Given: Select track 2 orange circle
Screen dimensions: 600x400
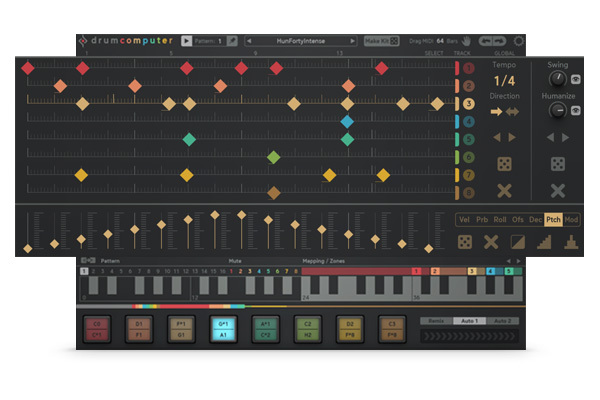Looking at the screenshot, I should pos(469,86).
